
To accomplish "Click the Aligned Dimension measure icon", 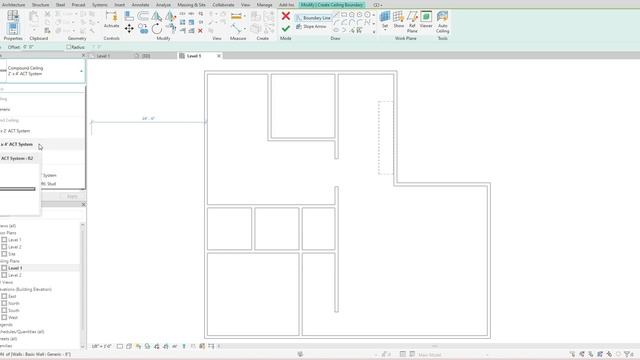I will (236, 16).
